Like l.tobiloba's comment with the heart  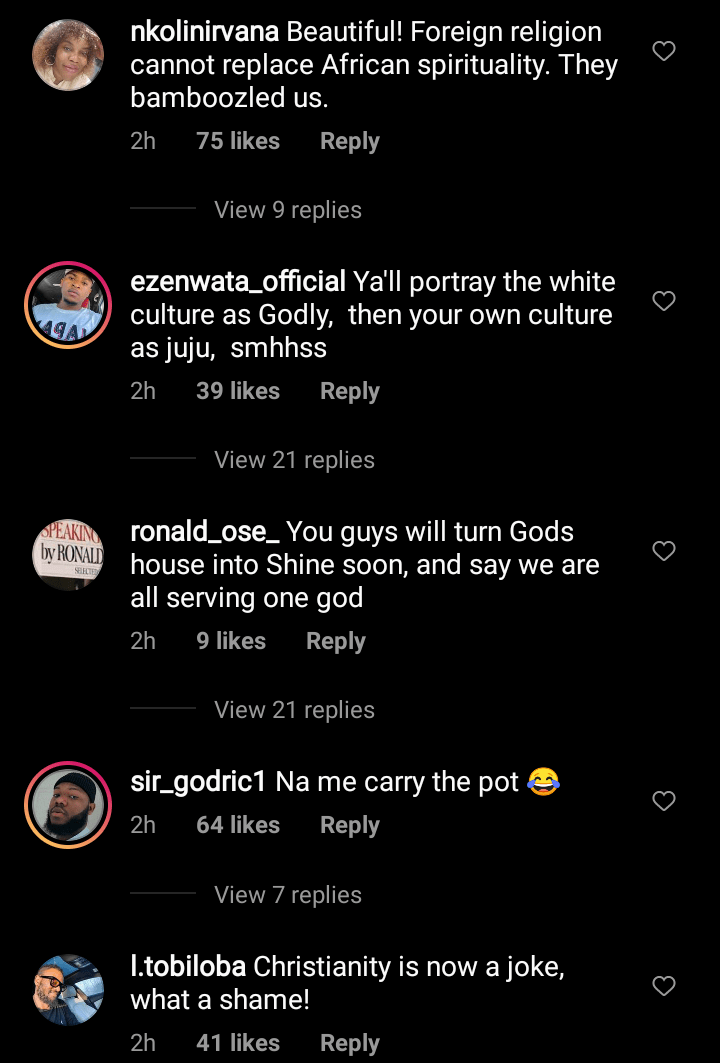point(664,987)
